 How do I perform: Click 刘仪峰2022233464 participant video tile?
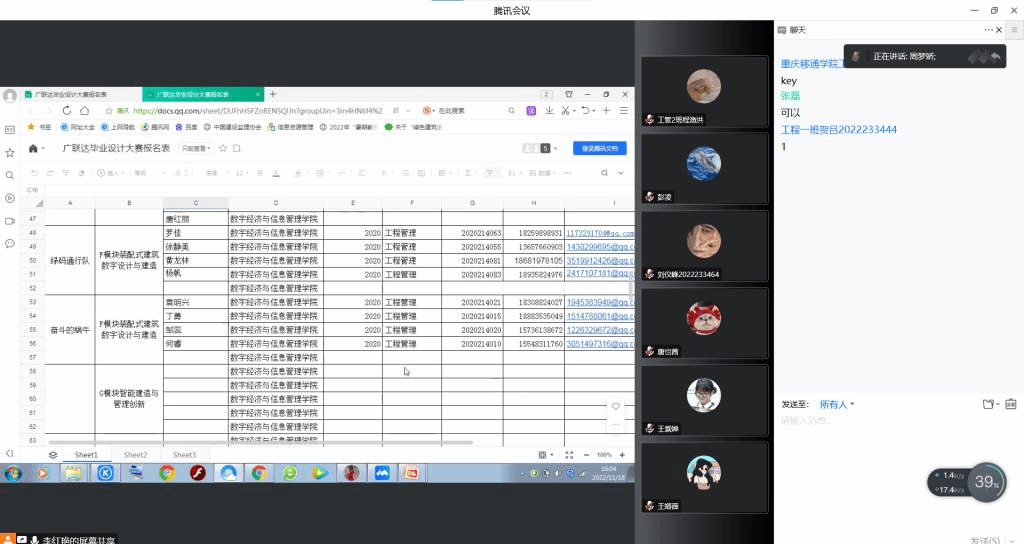(x=704, y=245)
